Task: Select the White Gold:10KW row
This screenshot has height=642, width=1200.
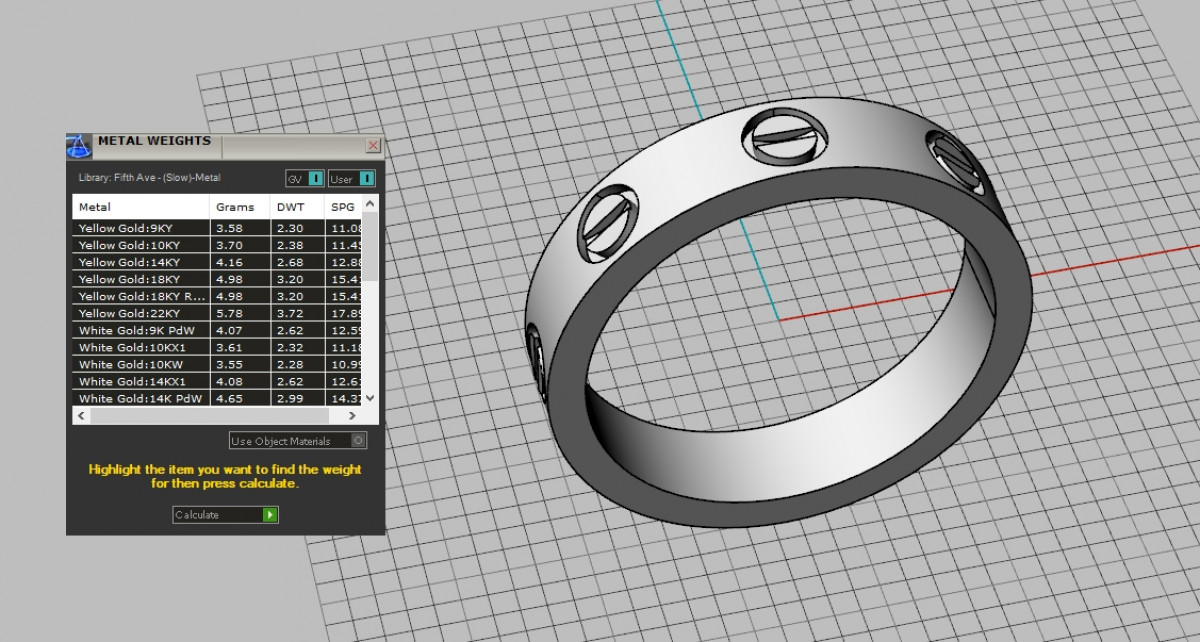Action: coord(140,364)
